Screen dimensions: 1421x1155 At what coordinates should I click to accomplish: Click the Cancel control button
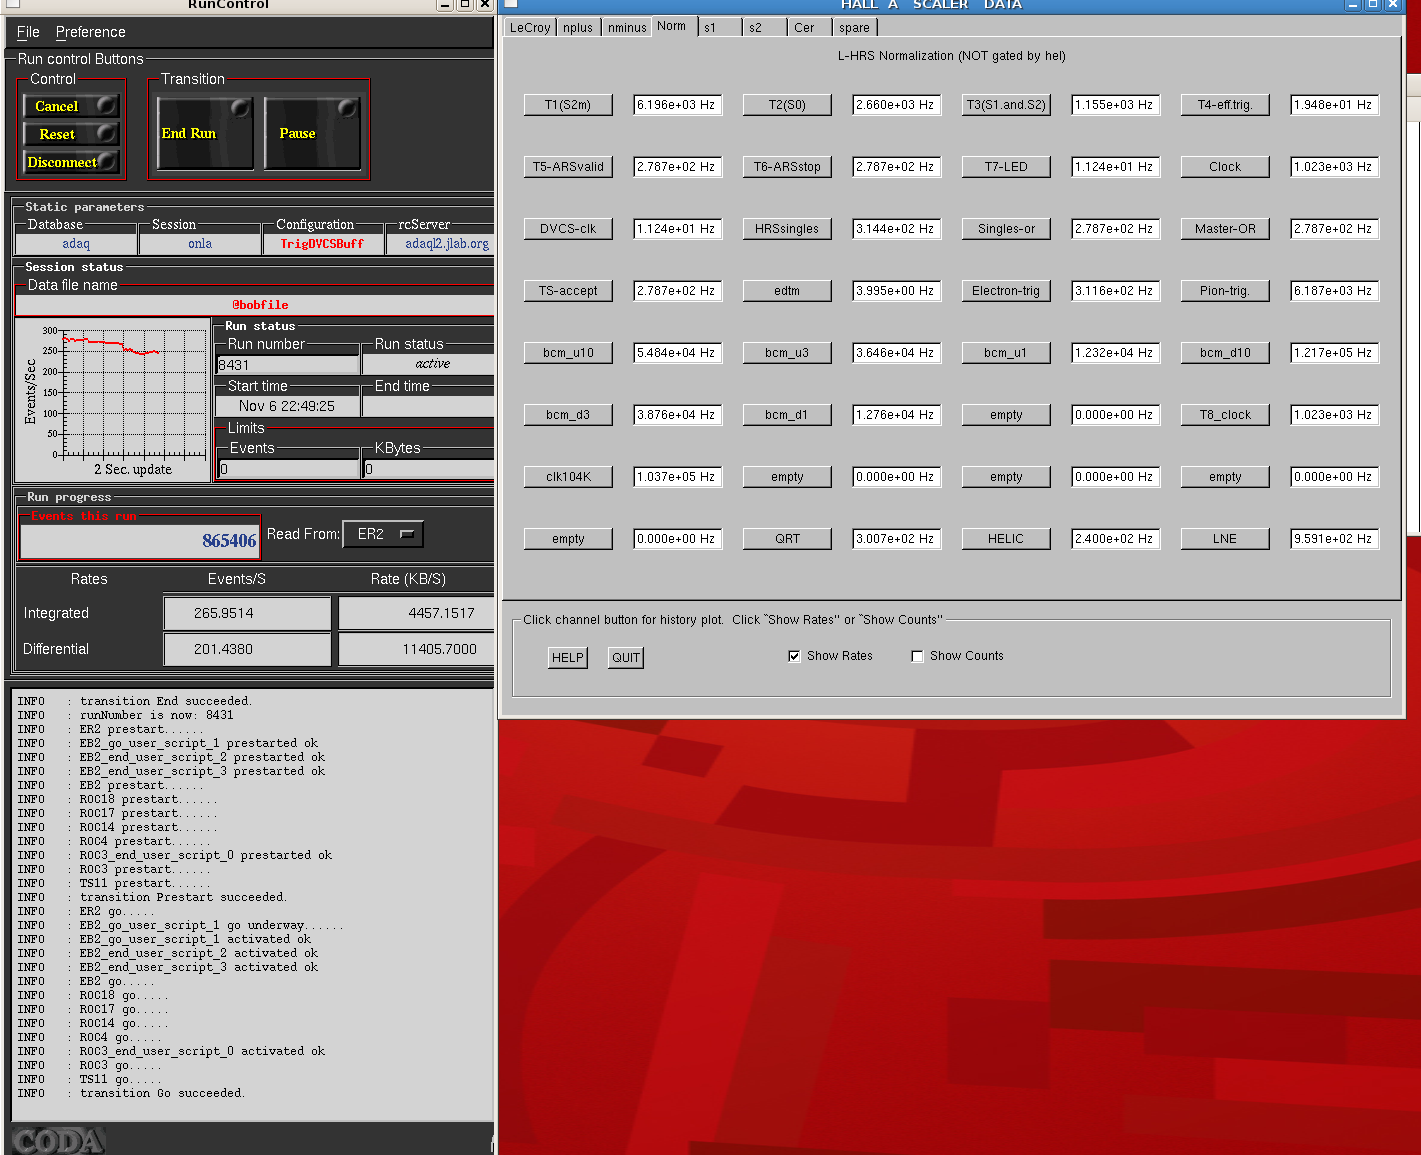(x=70, y=106)
